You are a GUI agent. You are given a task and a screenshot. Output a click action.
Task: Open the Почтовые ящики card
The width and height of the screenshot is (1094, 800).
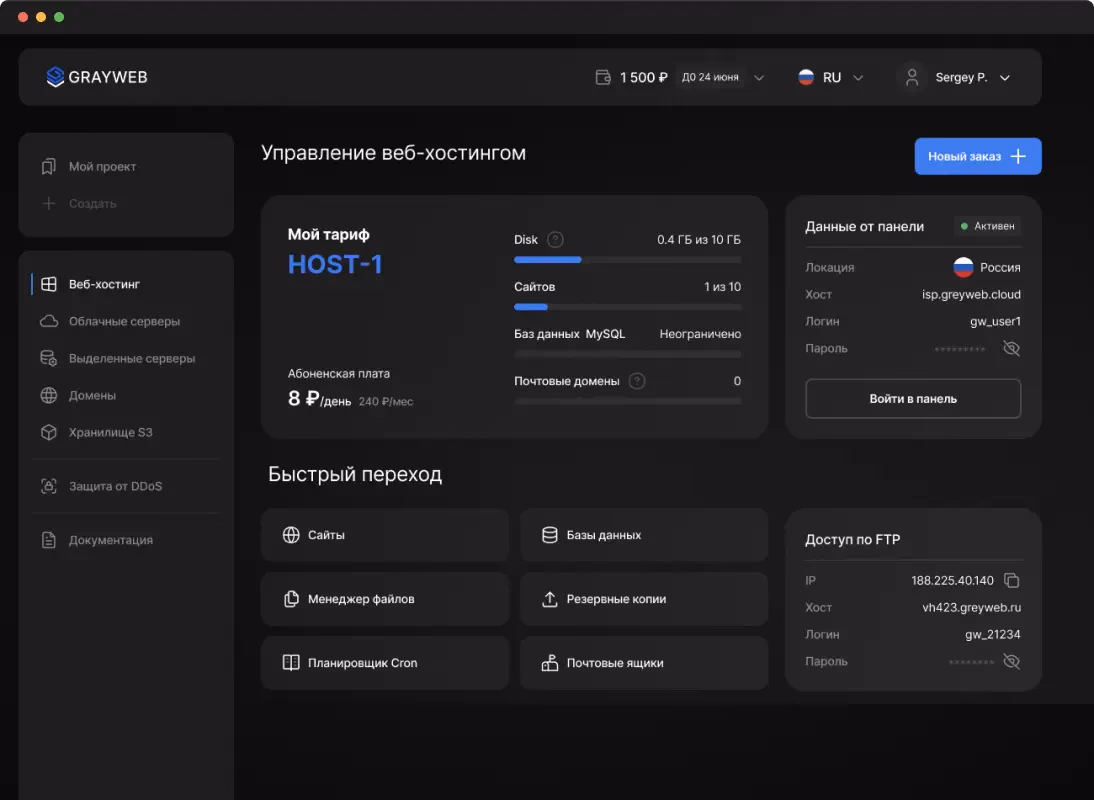pyautogui.click(x=644, y=663)
